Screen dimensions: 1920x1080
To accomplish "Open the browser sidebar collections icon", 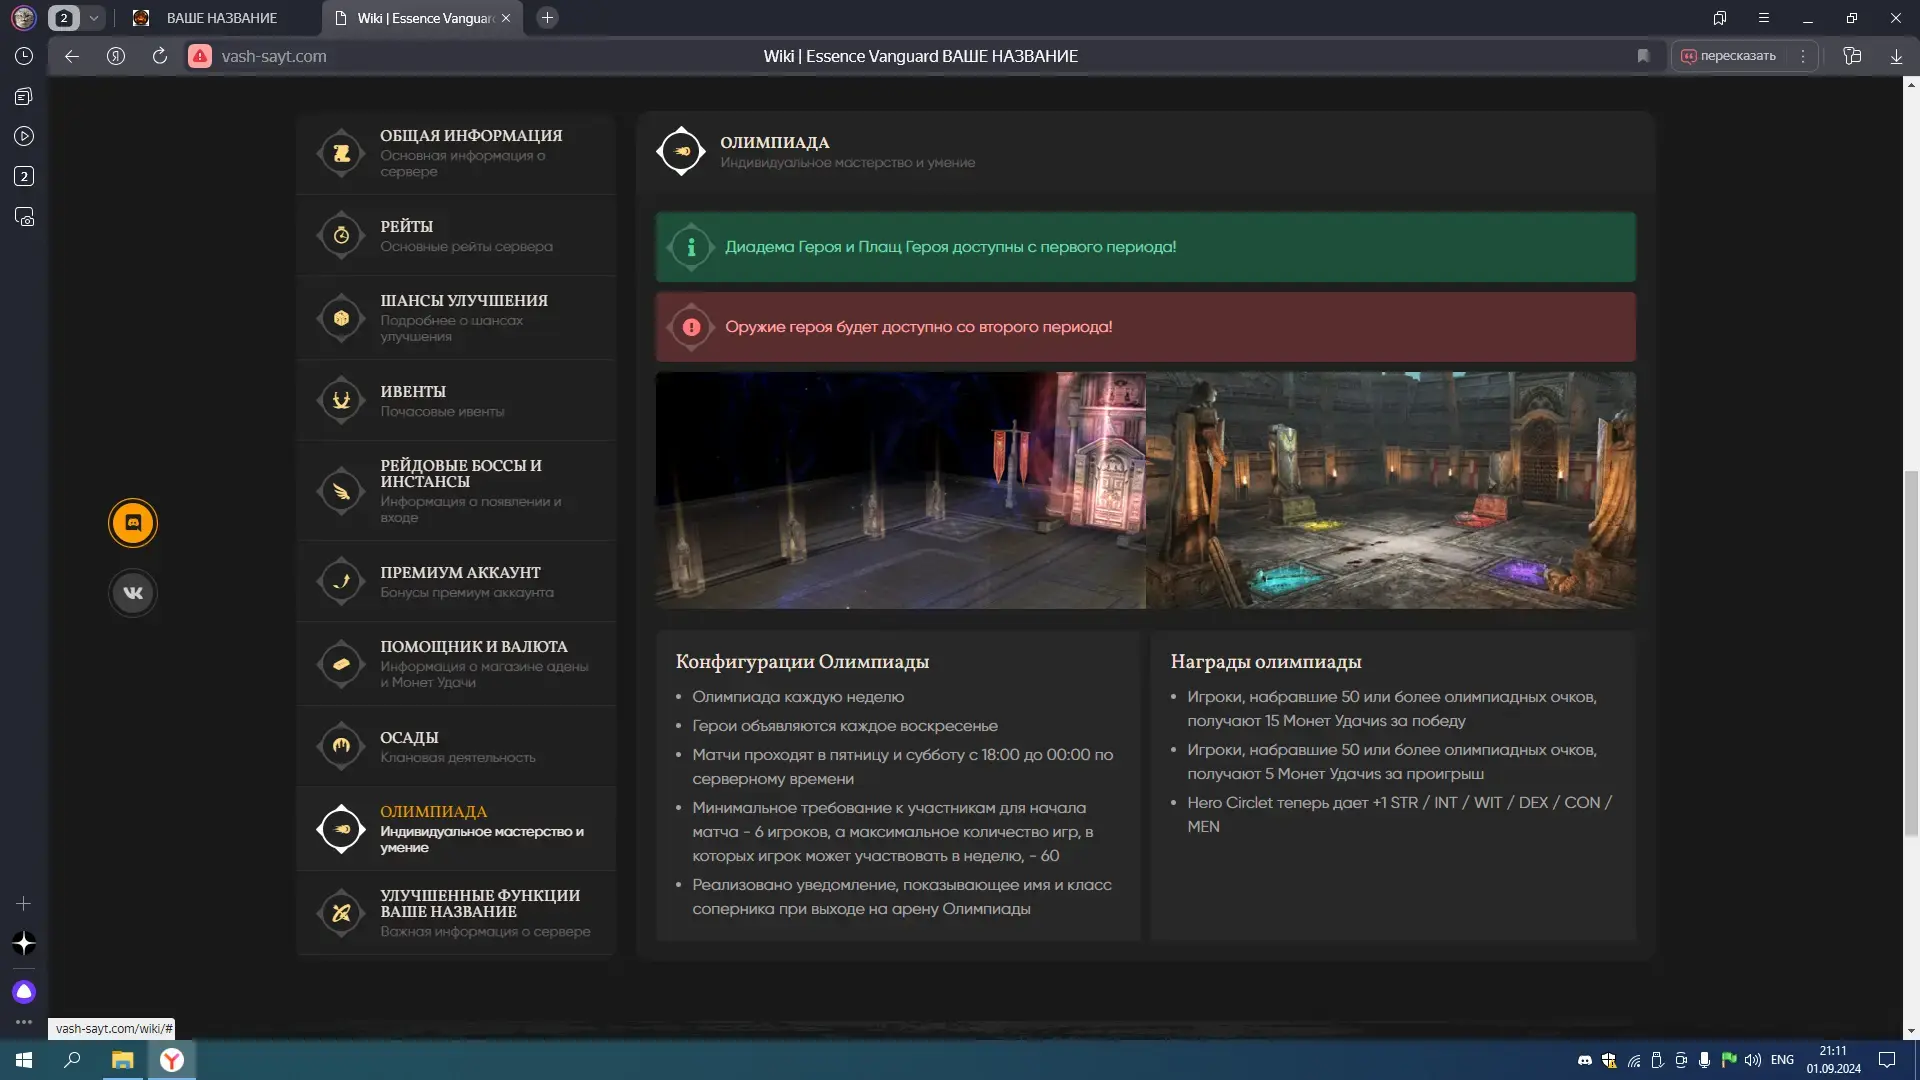I will [24, 96].
